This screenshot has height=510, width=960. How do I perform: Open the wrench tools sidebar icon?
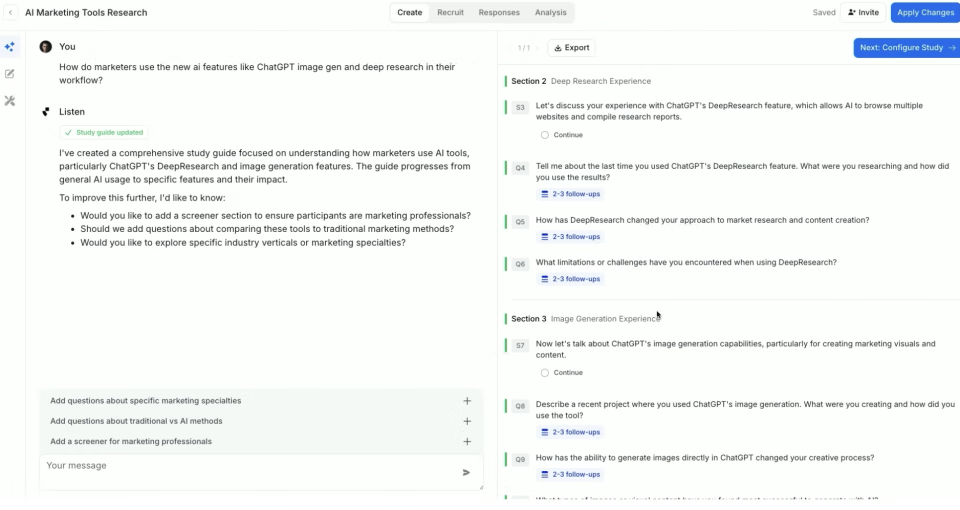[10, 101]
